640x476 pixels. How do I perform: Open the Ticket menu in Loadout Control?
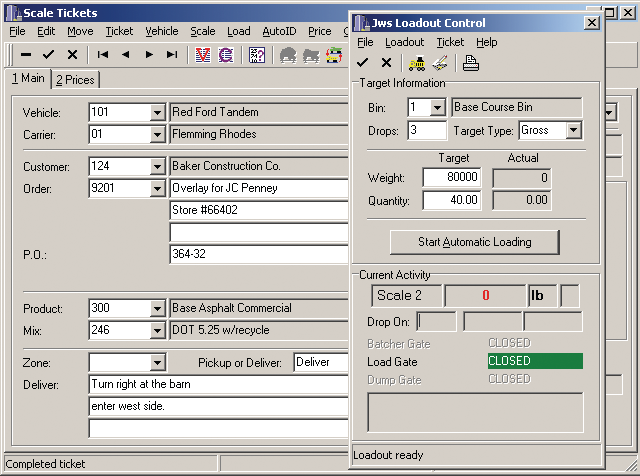450,42
